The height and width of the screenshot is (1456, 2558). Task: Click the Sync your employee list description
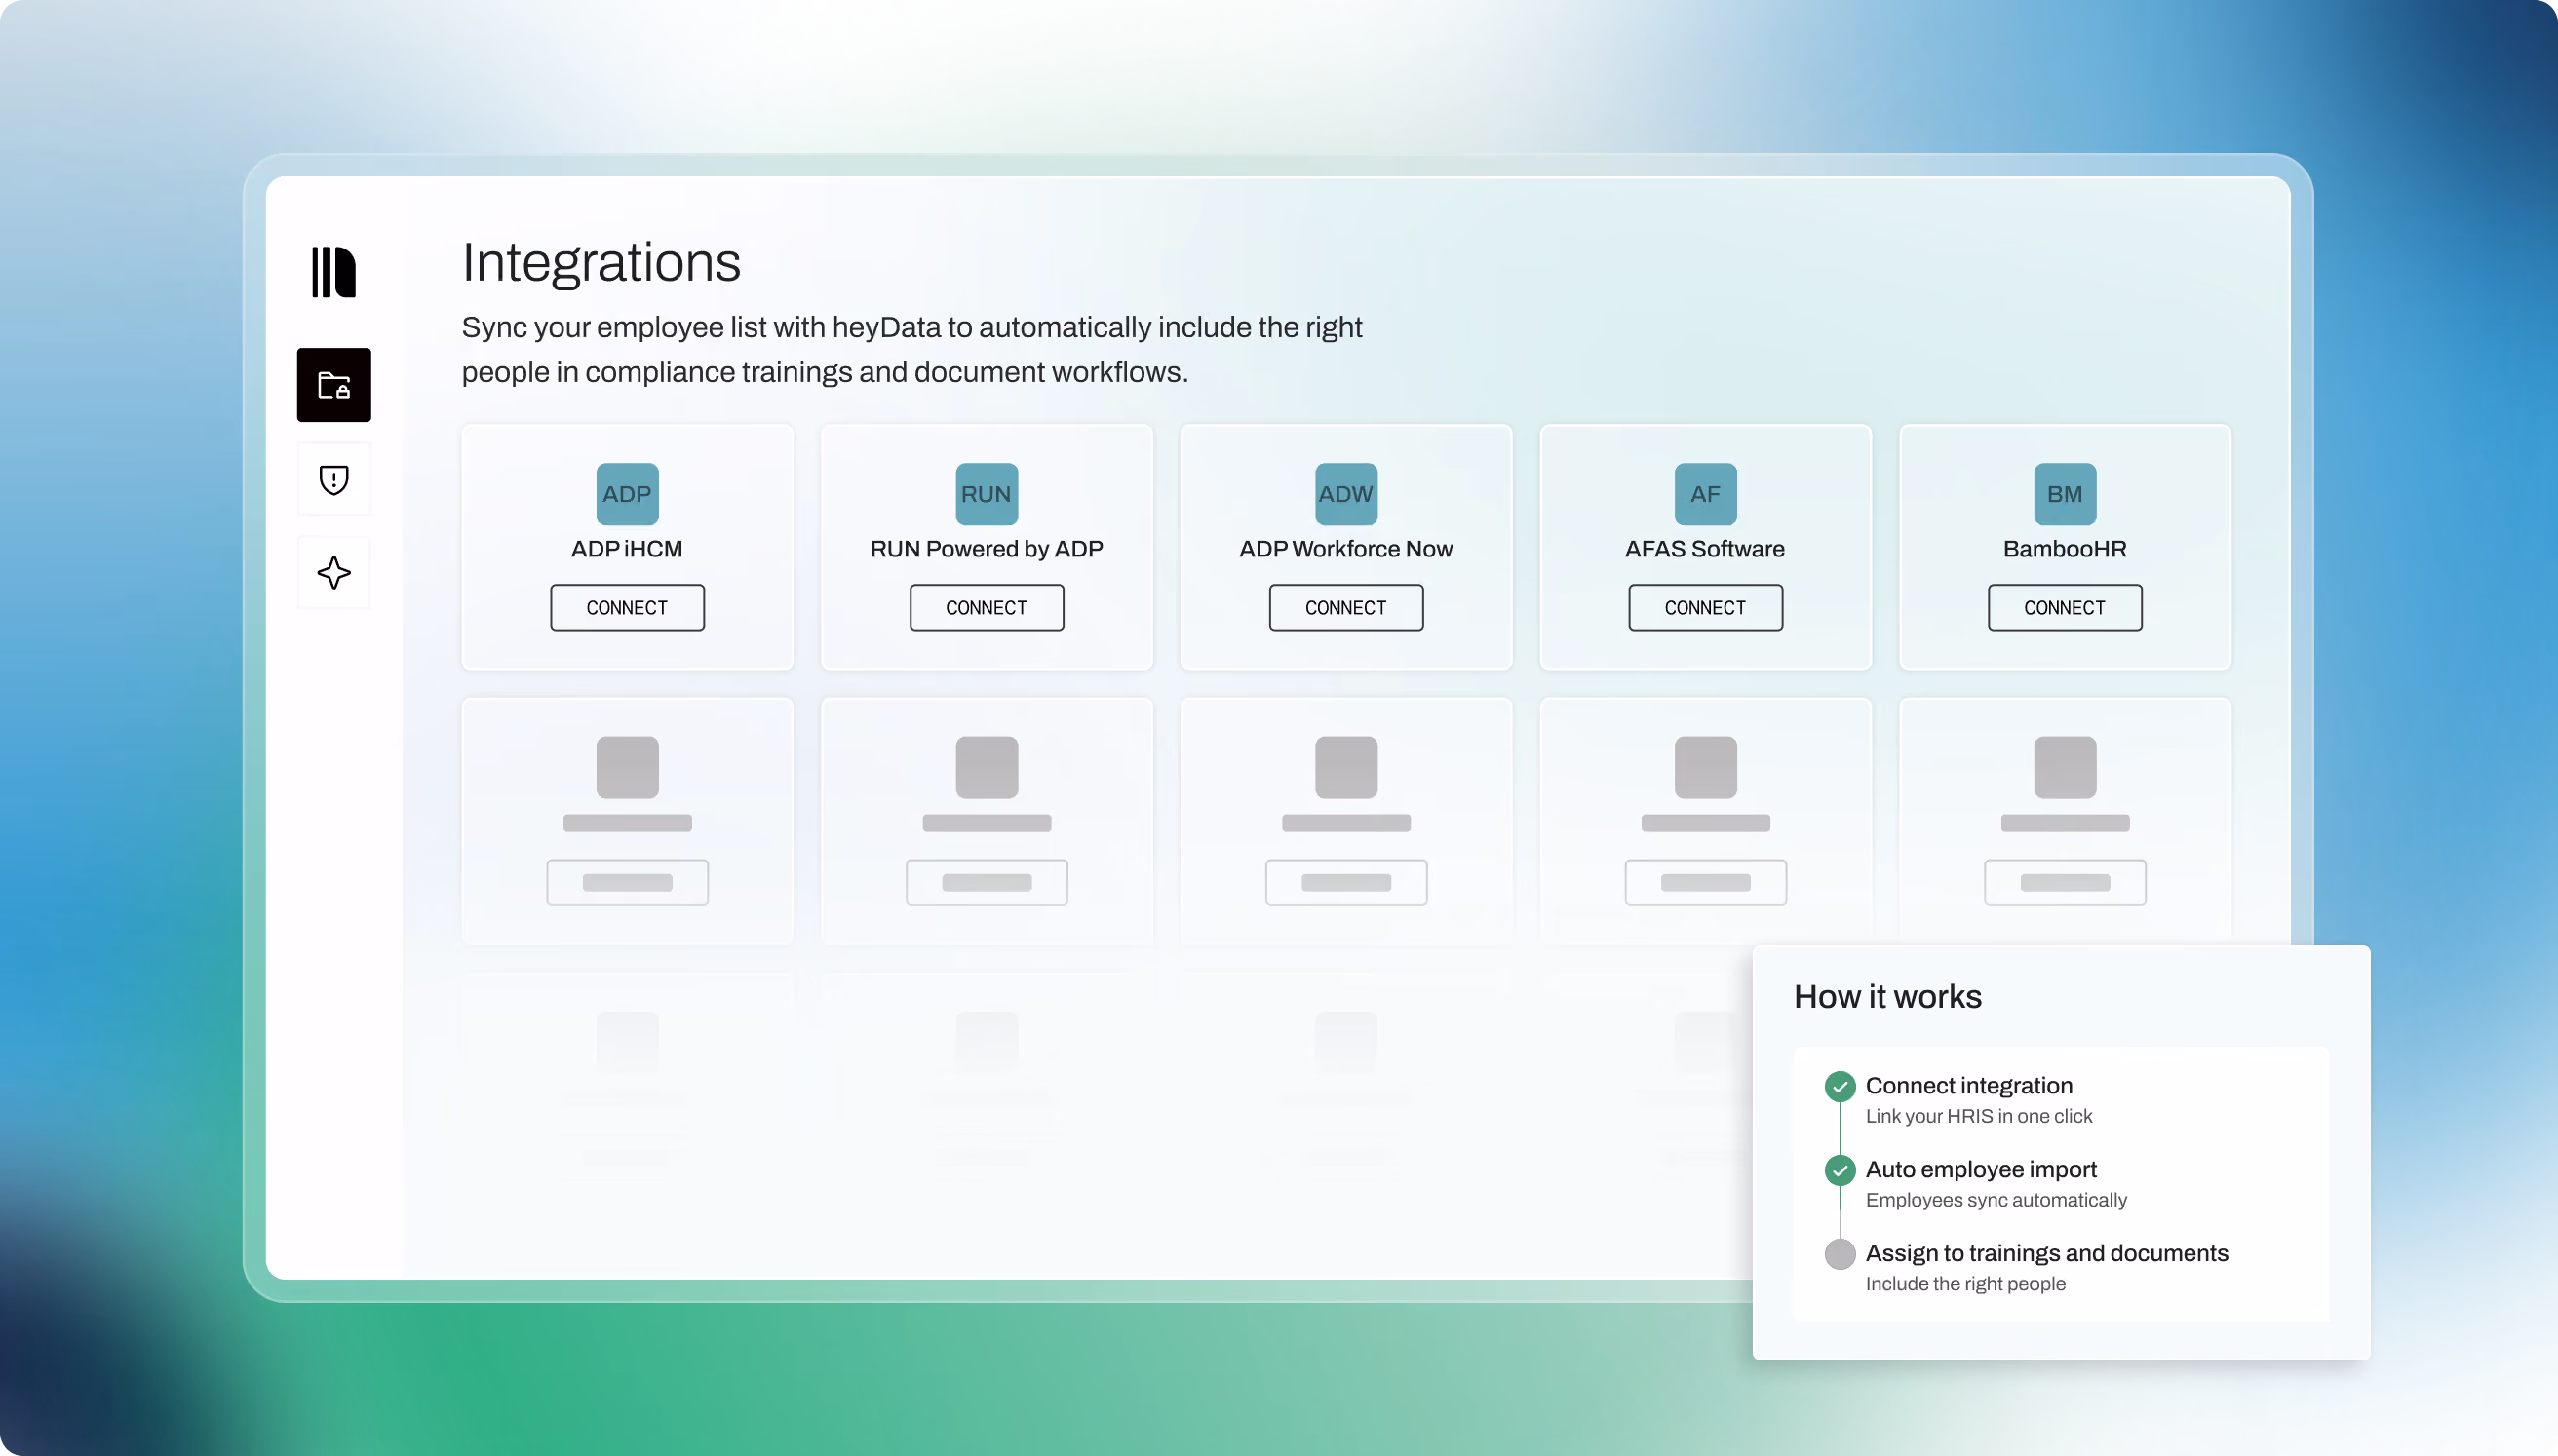pos(912,350)
